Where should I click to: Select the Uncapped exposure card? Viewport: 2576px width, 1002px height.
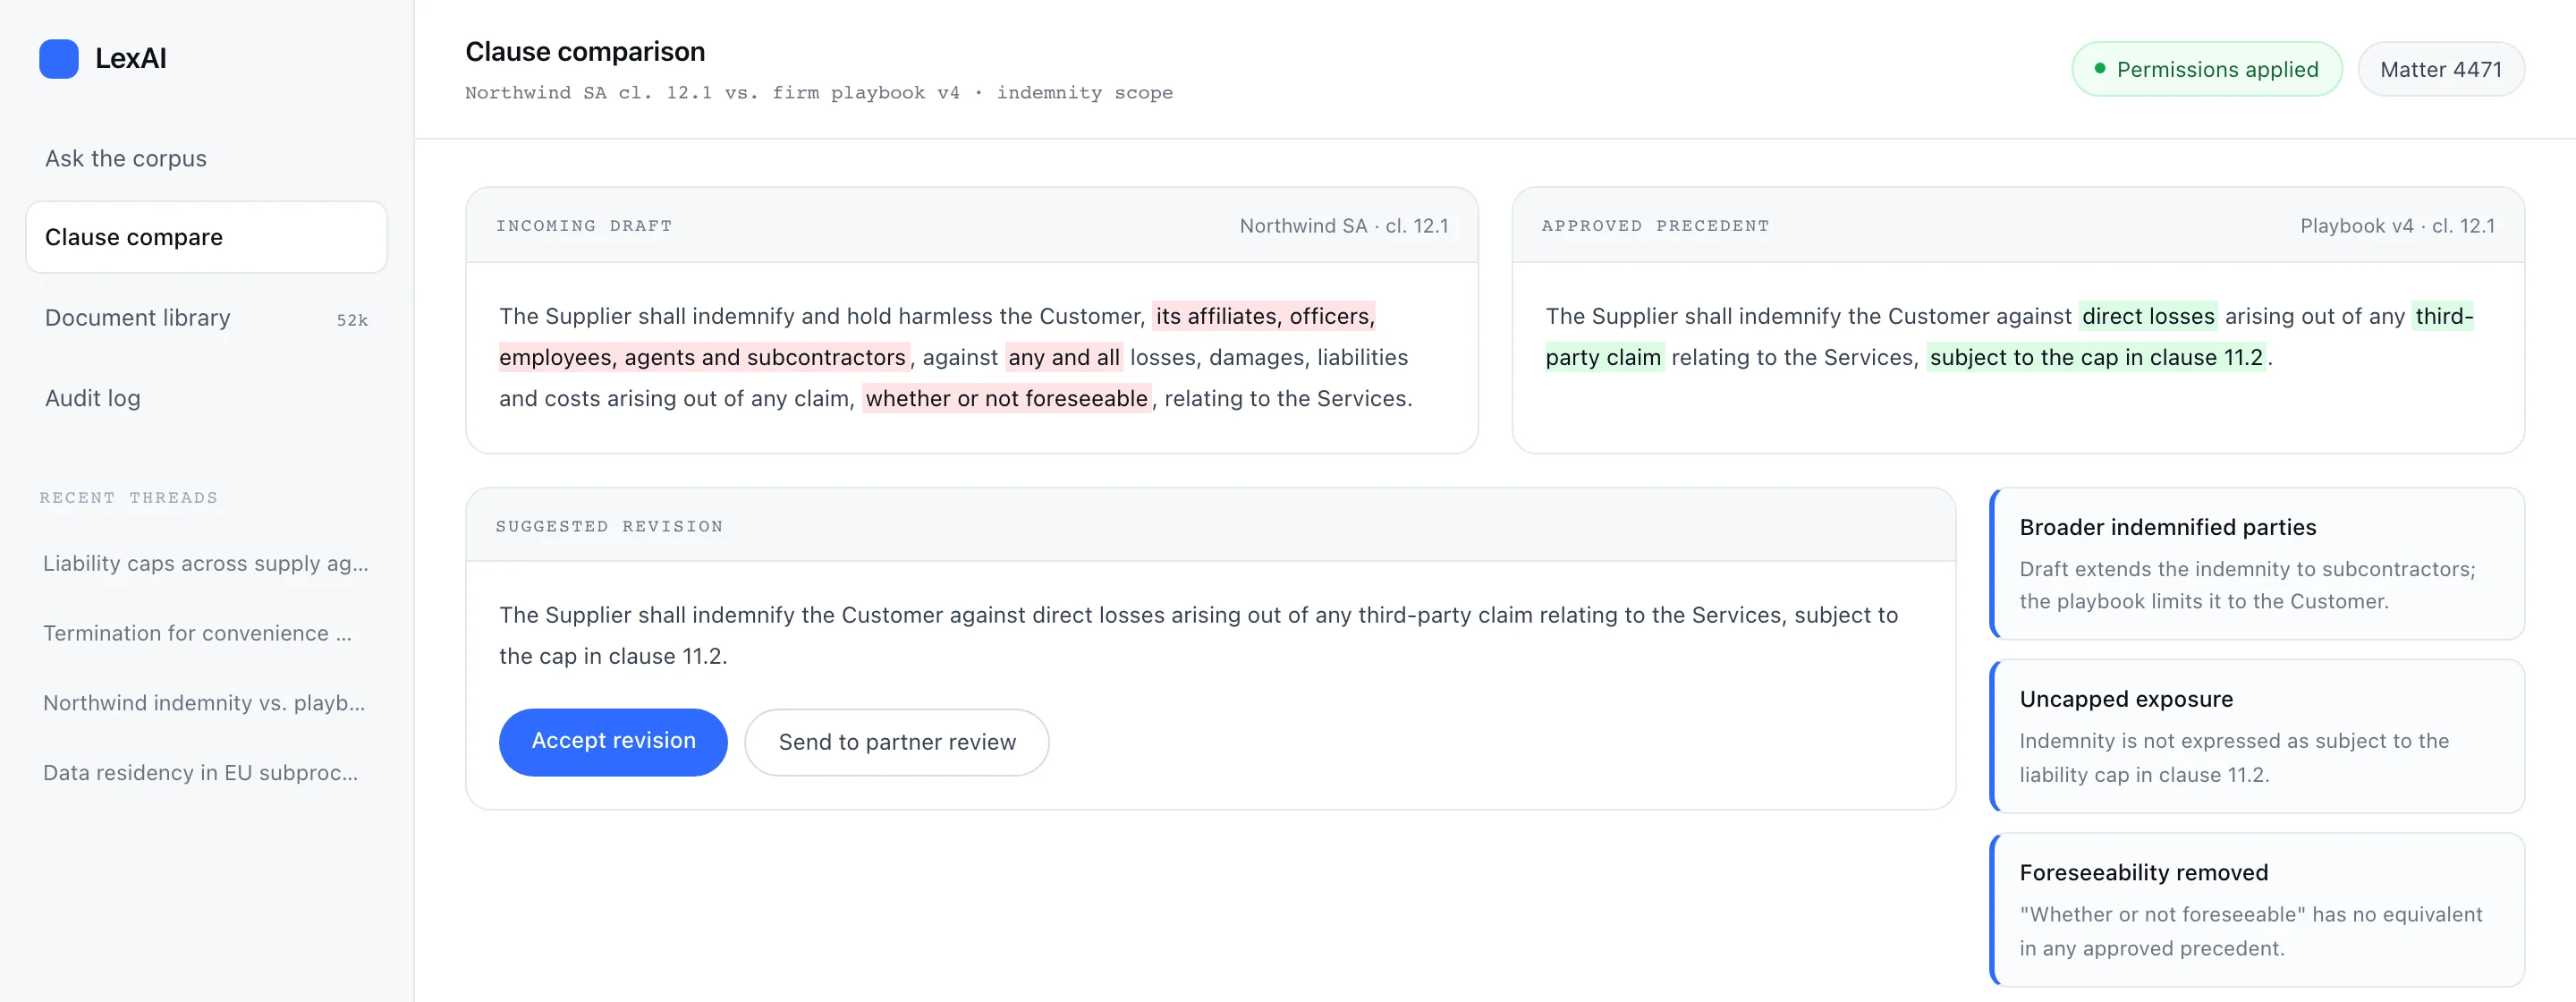[2257, 736]
